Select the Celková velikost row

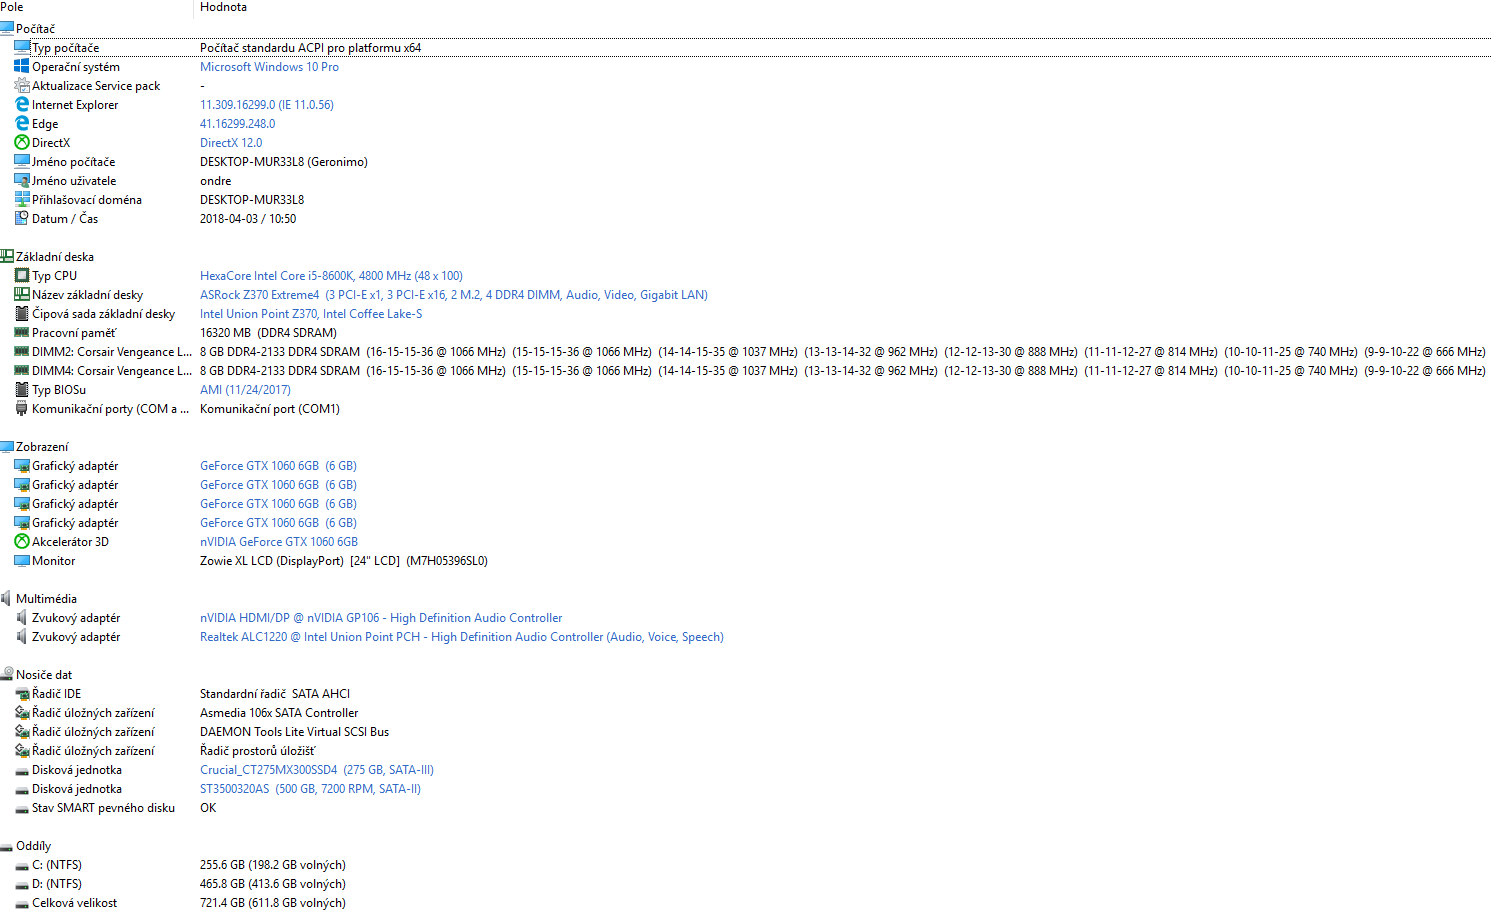74,903
